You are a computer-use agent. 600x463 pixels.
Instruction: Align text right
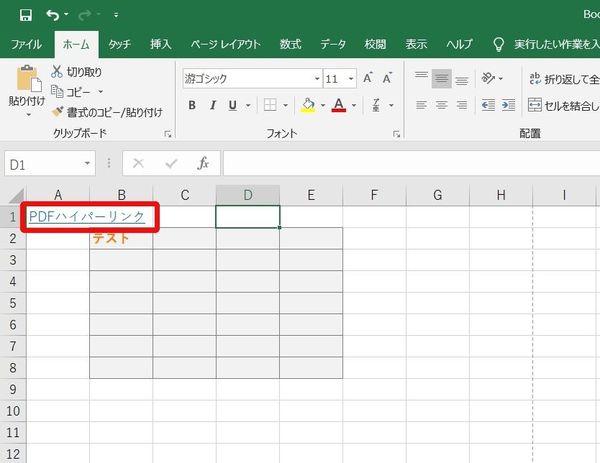click(462, 105)
